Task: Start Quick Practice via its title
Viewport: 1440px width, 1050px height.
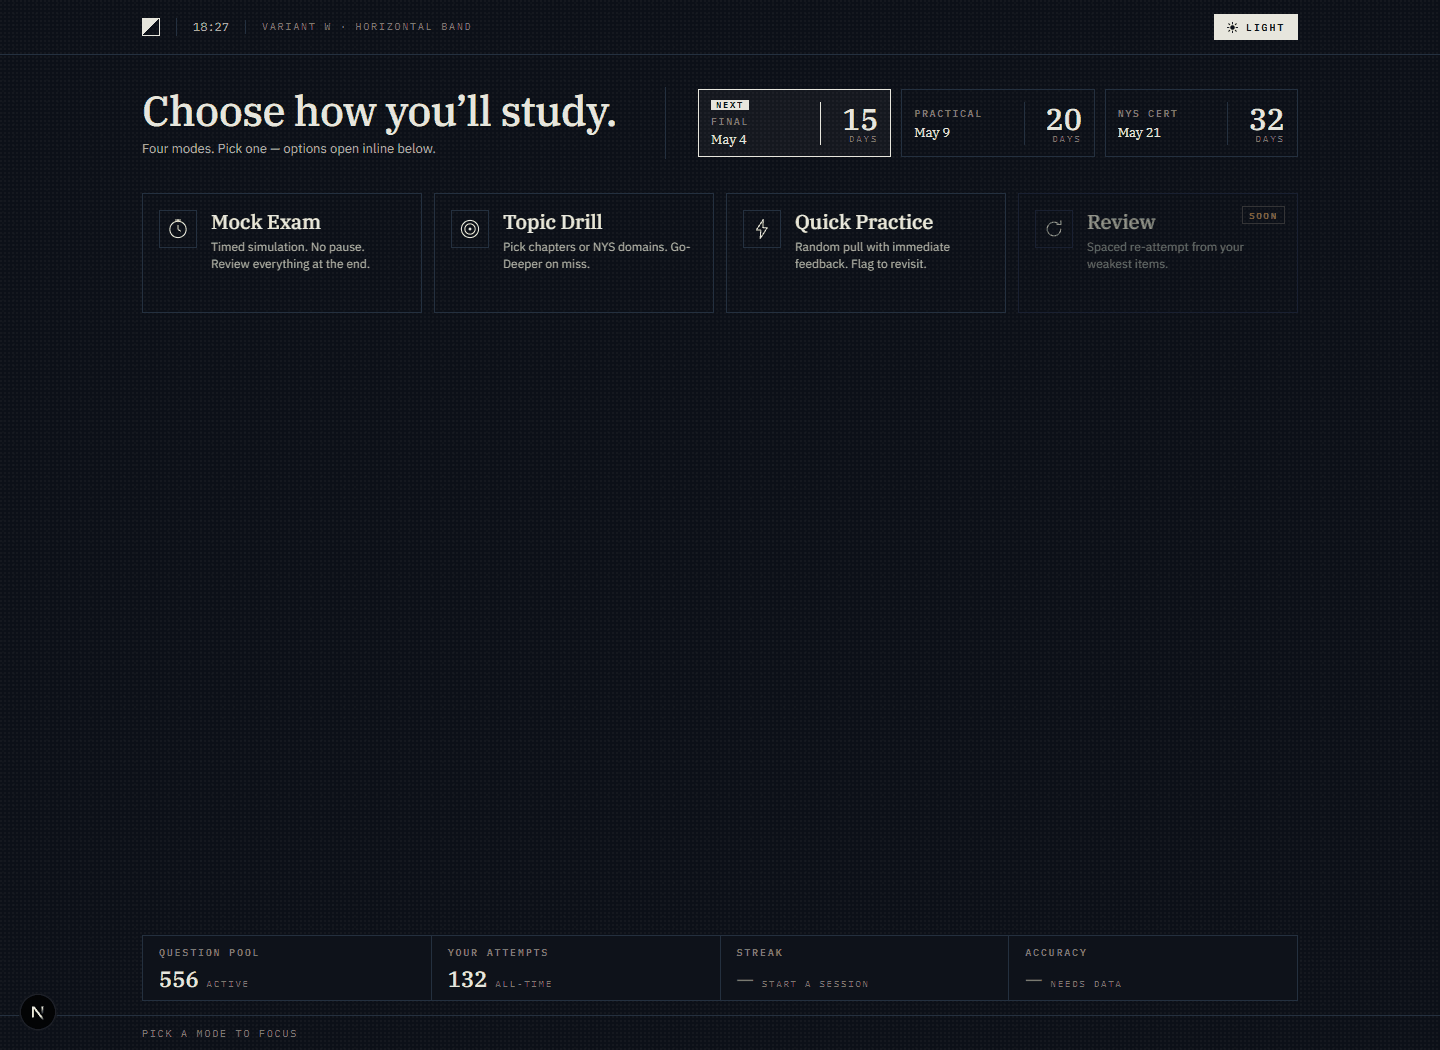Action: pos(864,222)
